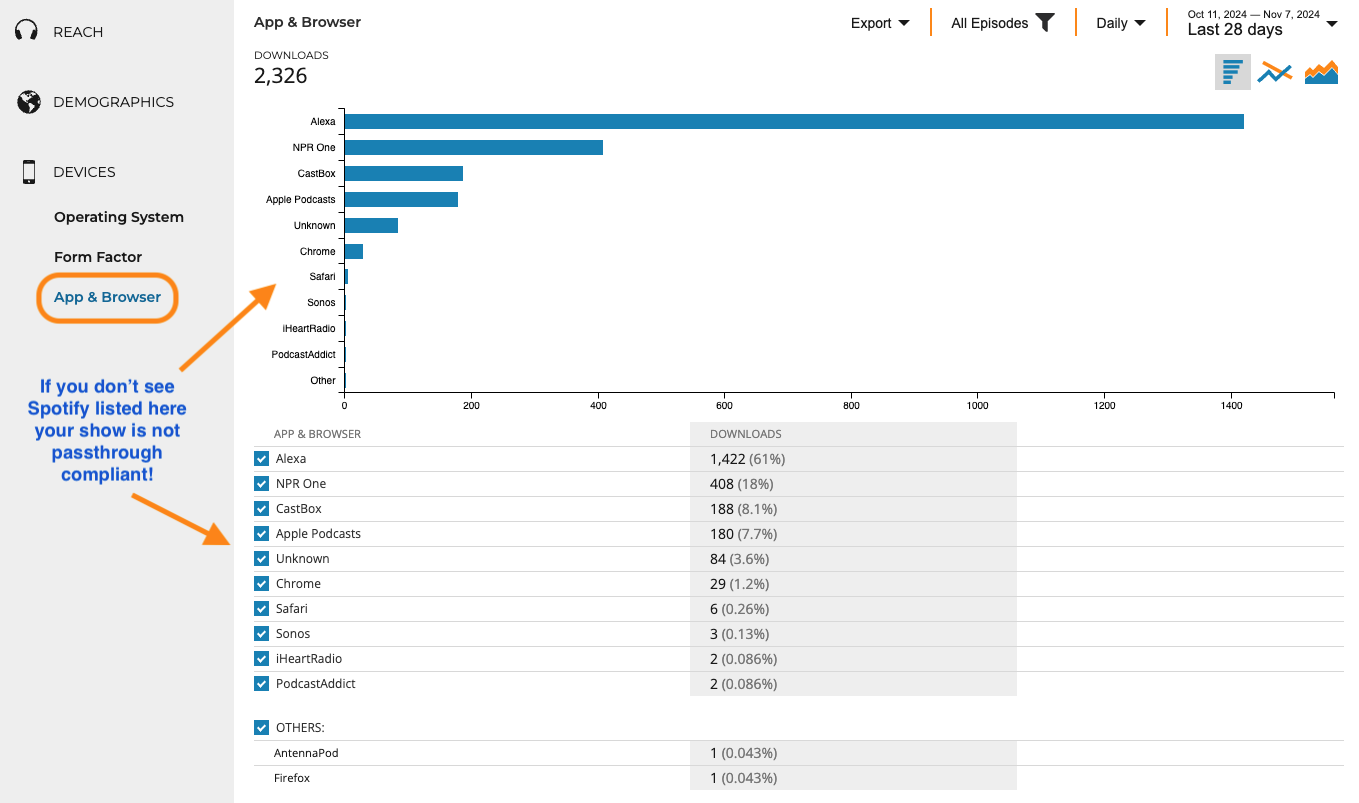
Task: Toggle the OTHERS checkbox
Action: pos(262,728)
